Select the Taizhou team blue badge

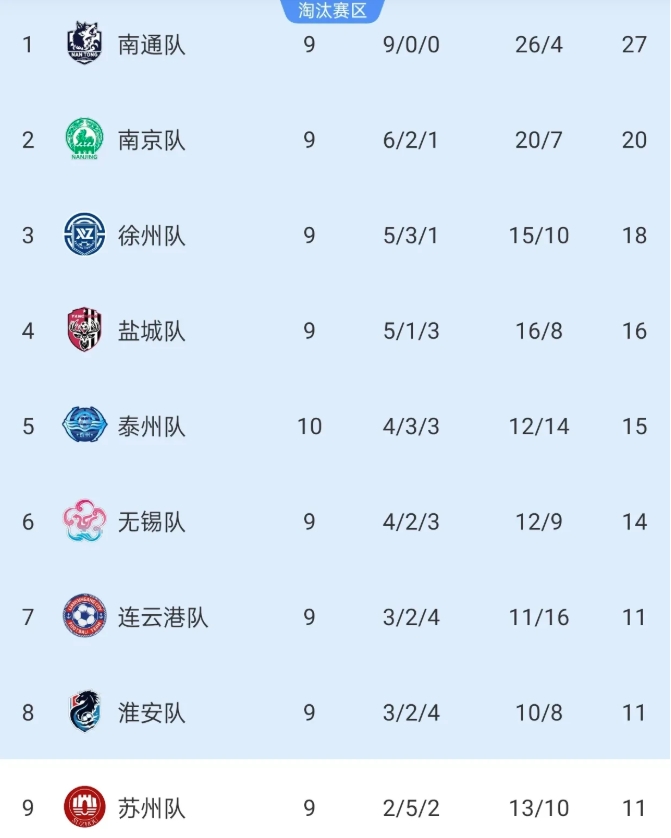tap(84, 426)
